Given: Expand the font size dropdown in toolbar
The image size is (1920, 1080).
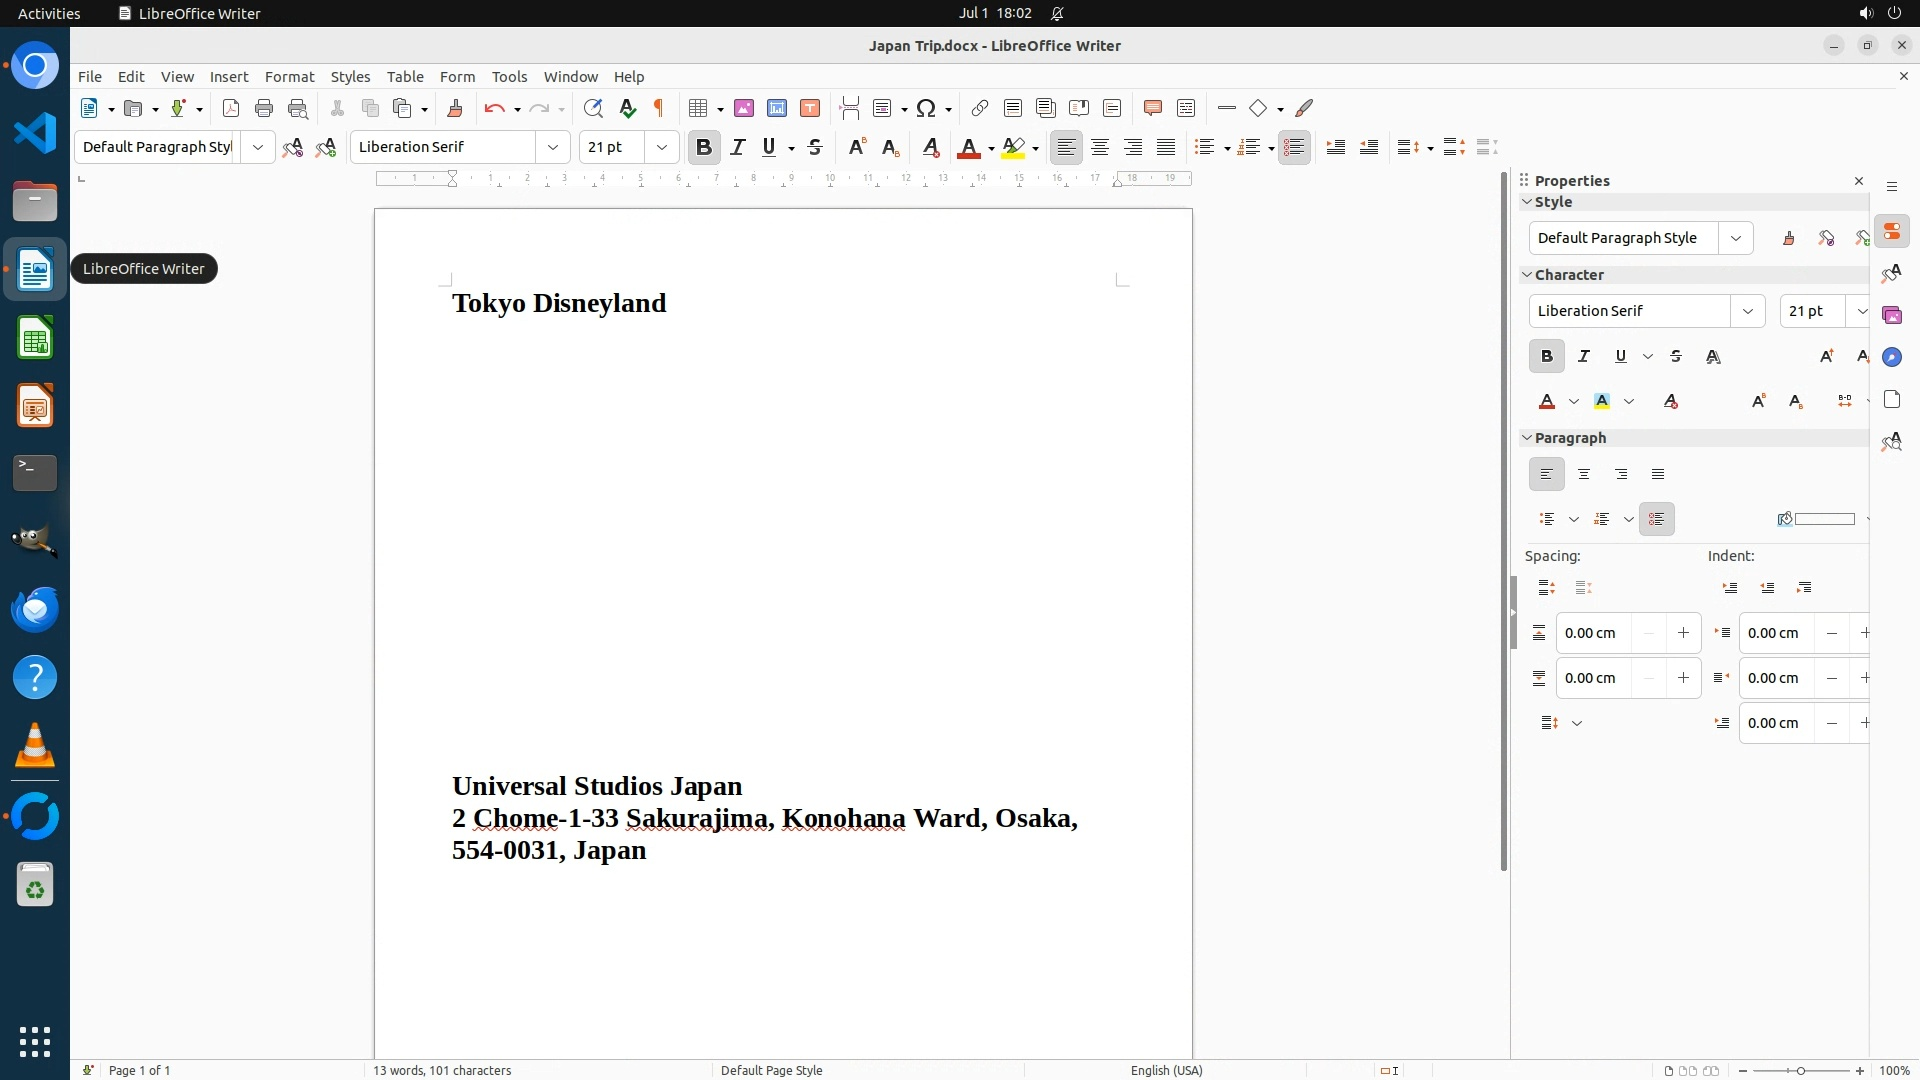Looking at the screenshot, I should tap(662, 147).
